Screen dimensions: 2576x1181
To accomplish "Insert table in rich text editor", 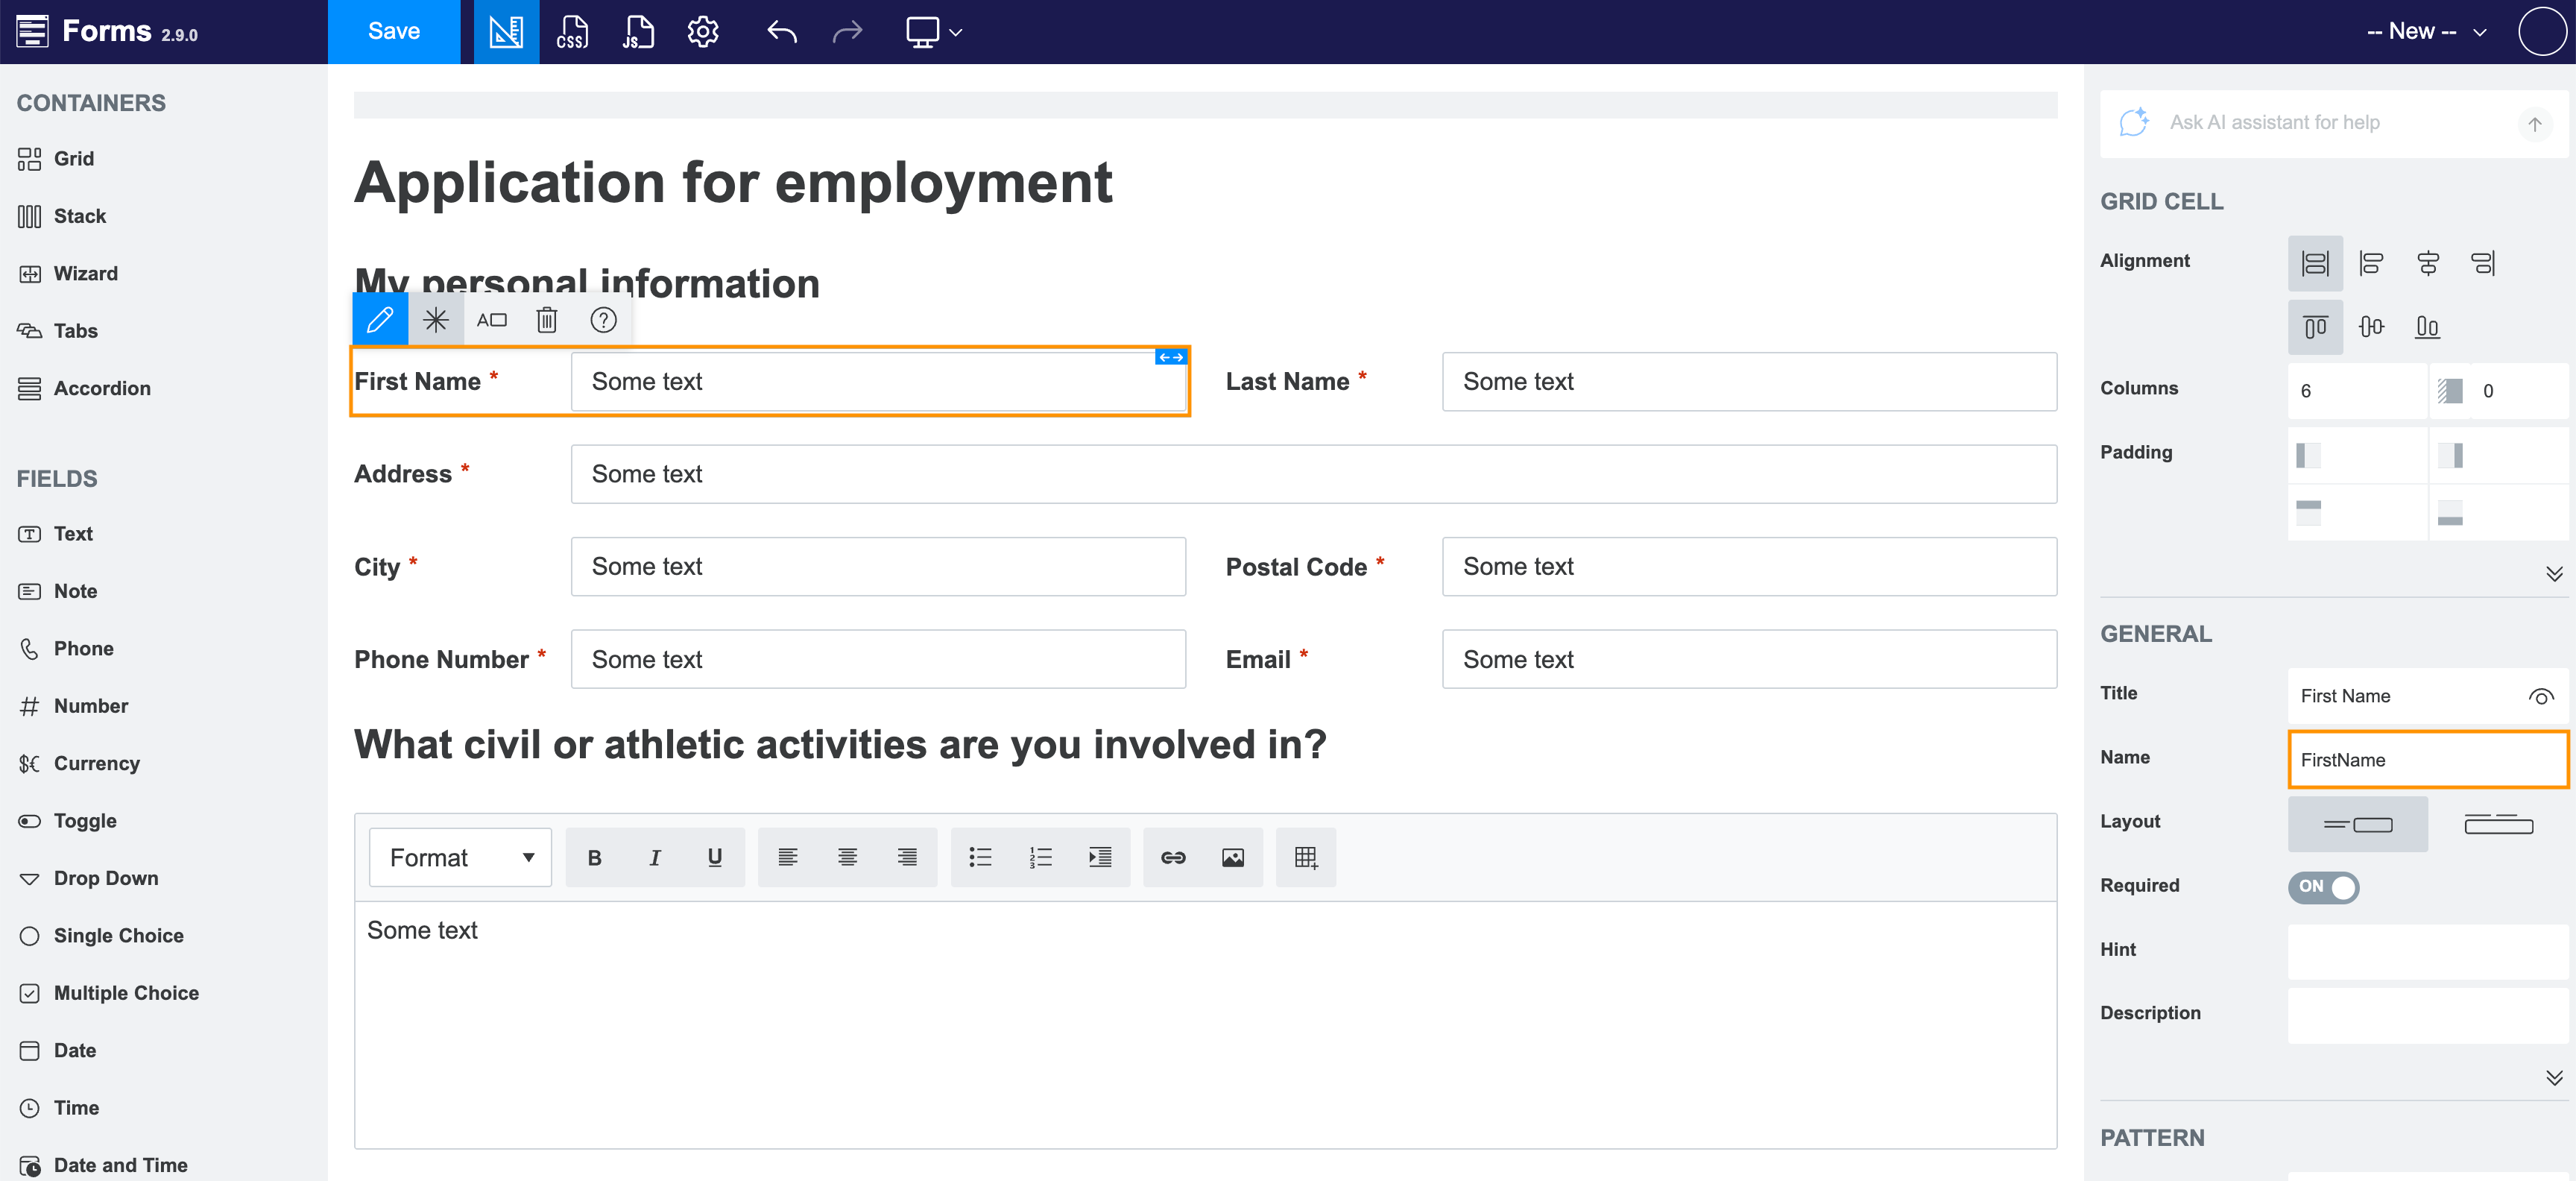I will [1306, 857].
